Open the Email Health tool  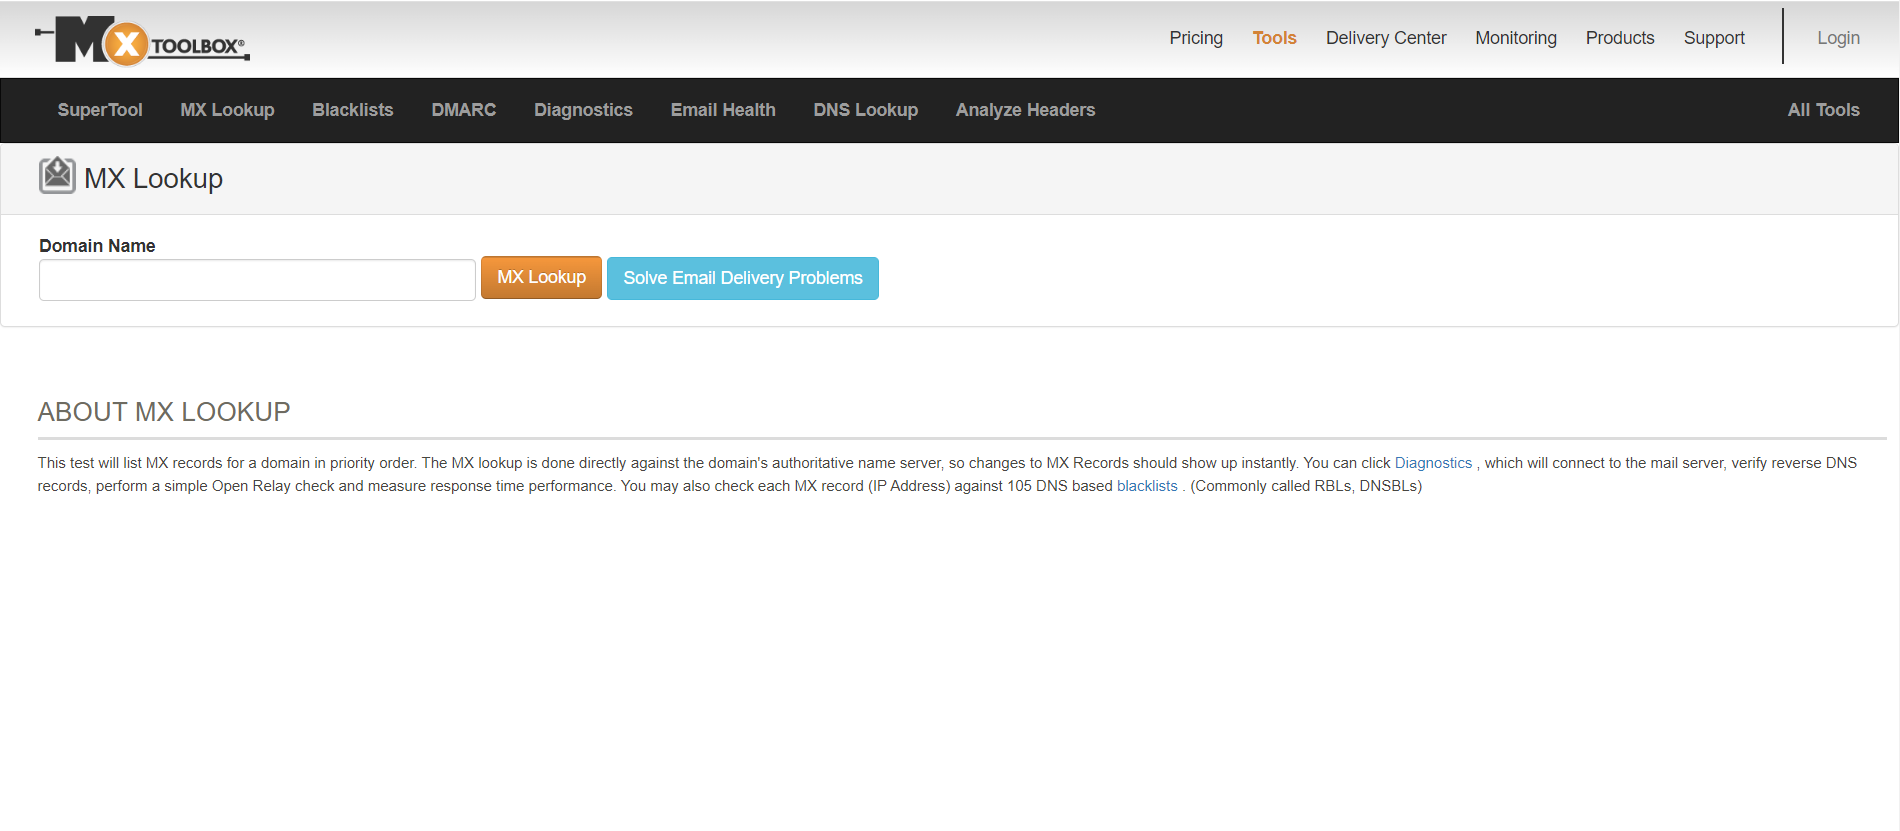(x=723, y=110)
